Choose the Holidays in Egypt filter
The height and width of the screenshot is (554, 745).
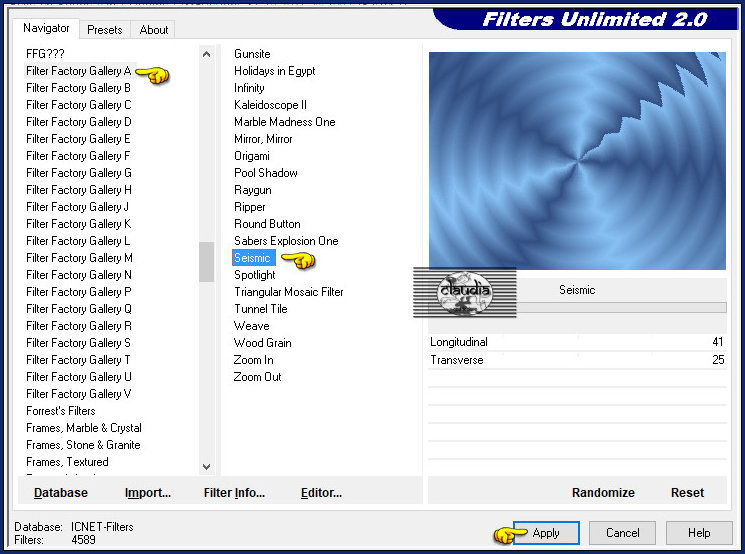tap(275, 71)
